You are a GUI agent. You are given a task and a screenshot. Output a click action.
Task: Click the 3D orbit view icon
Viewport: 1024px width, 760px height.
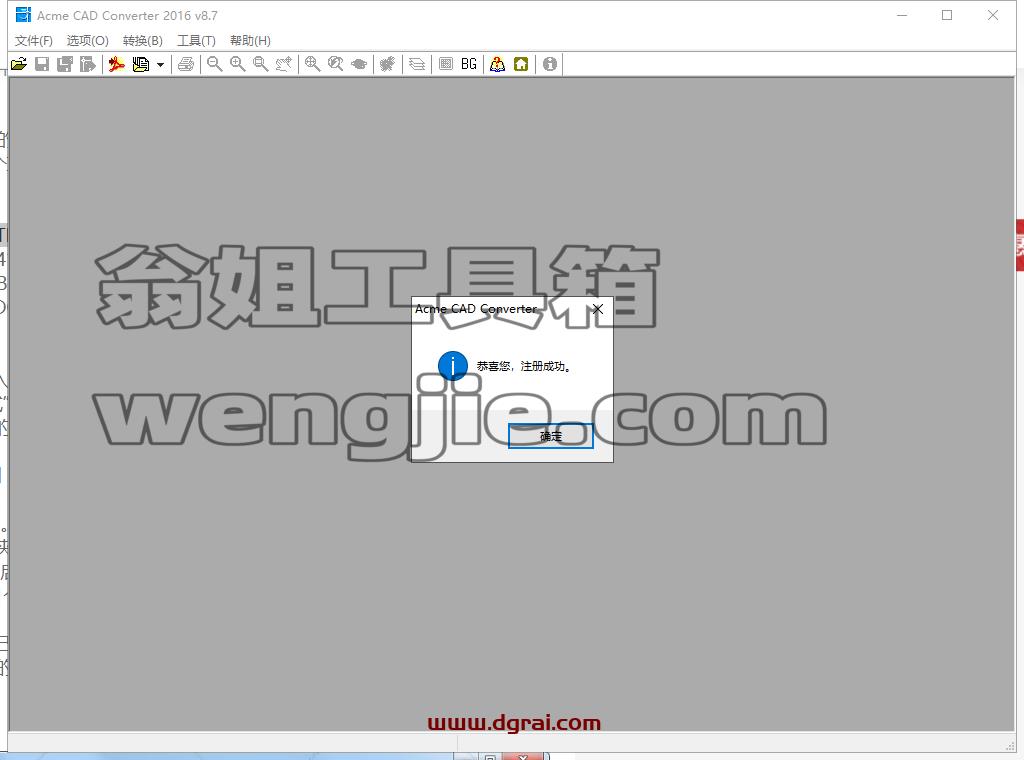(359, 64)
